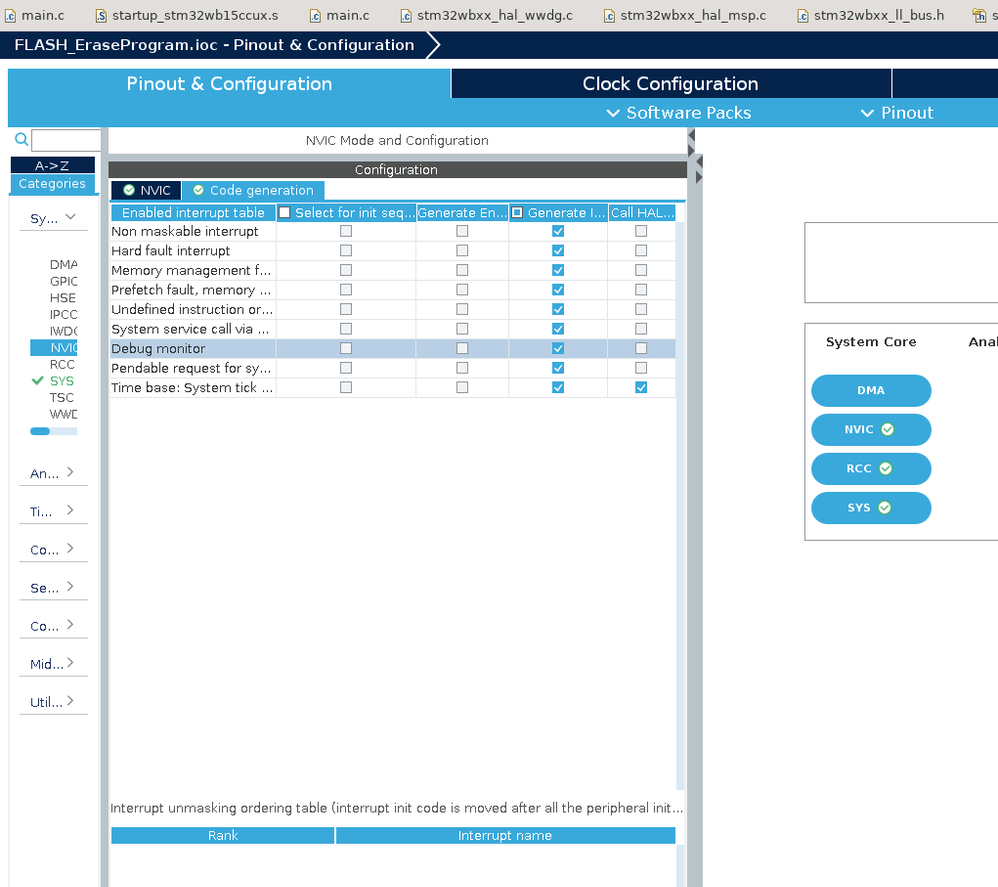The width and height of the screenshot is (998, 887).
Task: Check Generate Enable for Pendable request row
Action: 462,368
